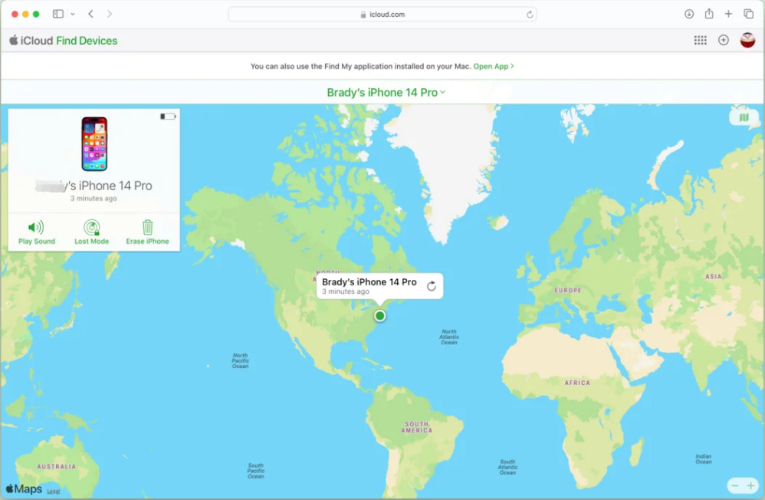
Task: Select the green device location dot
Action: click(x=380, y=316)
